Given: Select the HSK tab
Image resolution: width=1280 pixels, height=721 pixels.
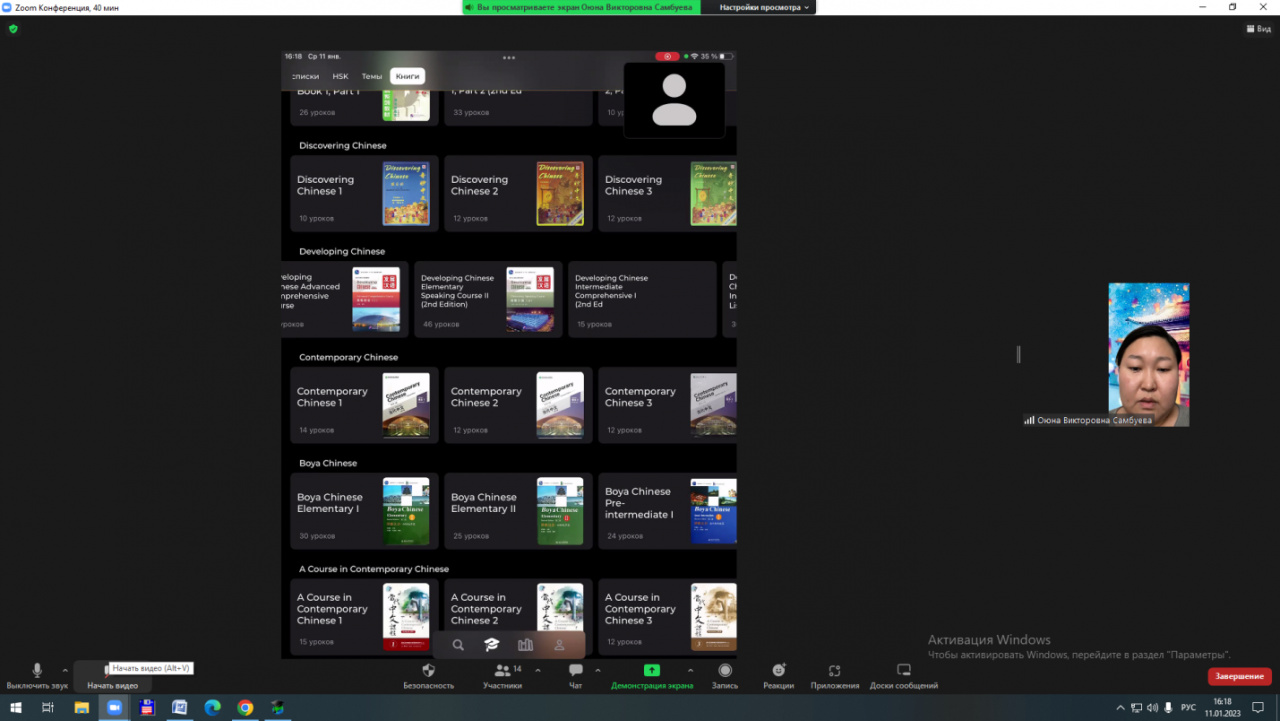Looking at the screenshot, I should (340, 76).
